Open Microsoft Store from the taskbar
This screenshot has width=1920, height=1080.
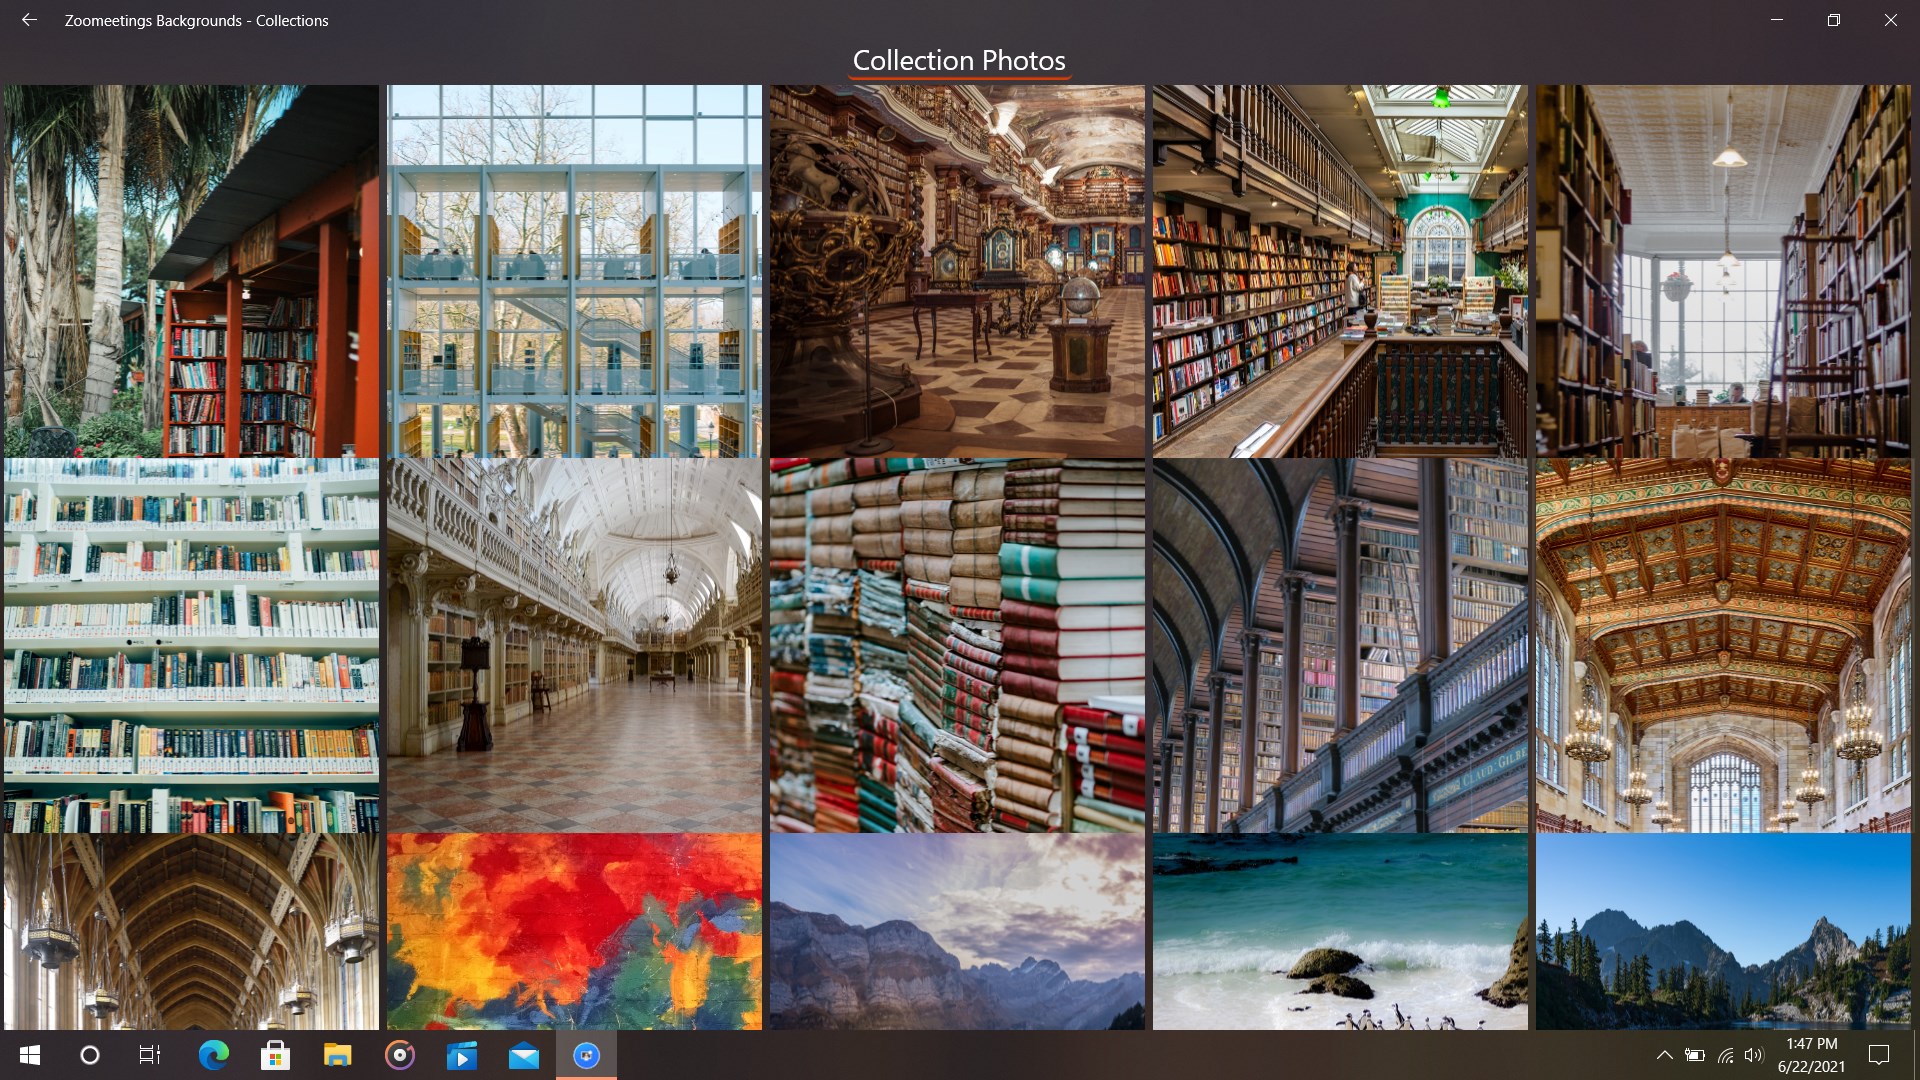[275, 1055]
